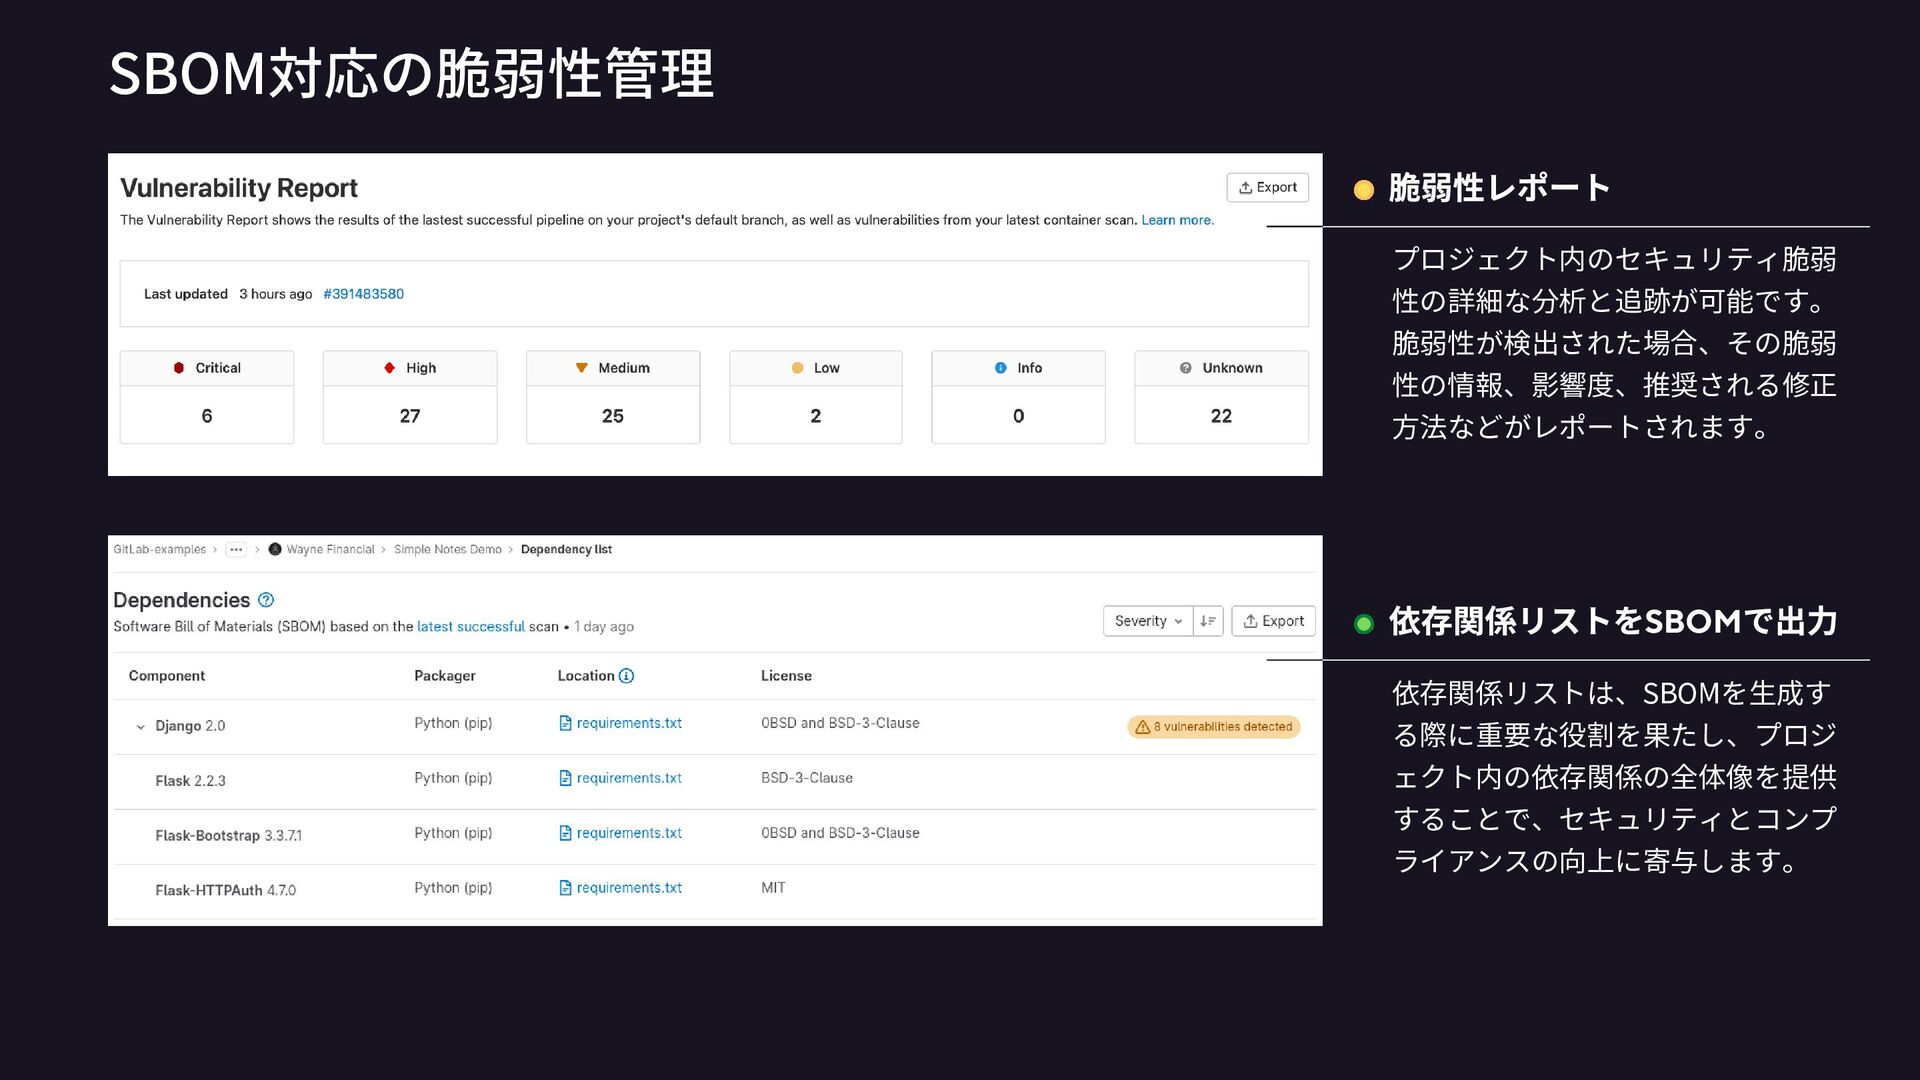Export the Vulnerability Report
The width and height of the screenshot is (1920, 1080).
click(x=1267, y=187)
